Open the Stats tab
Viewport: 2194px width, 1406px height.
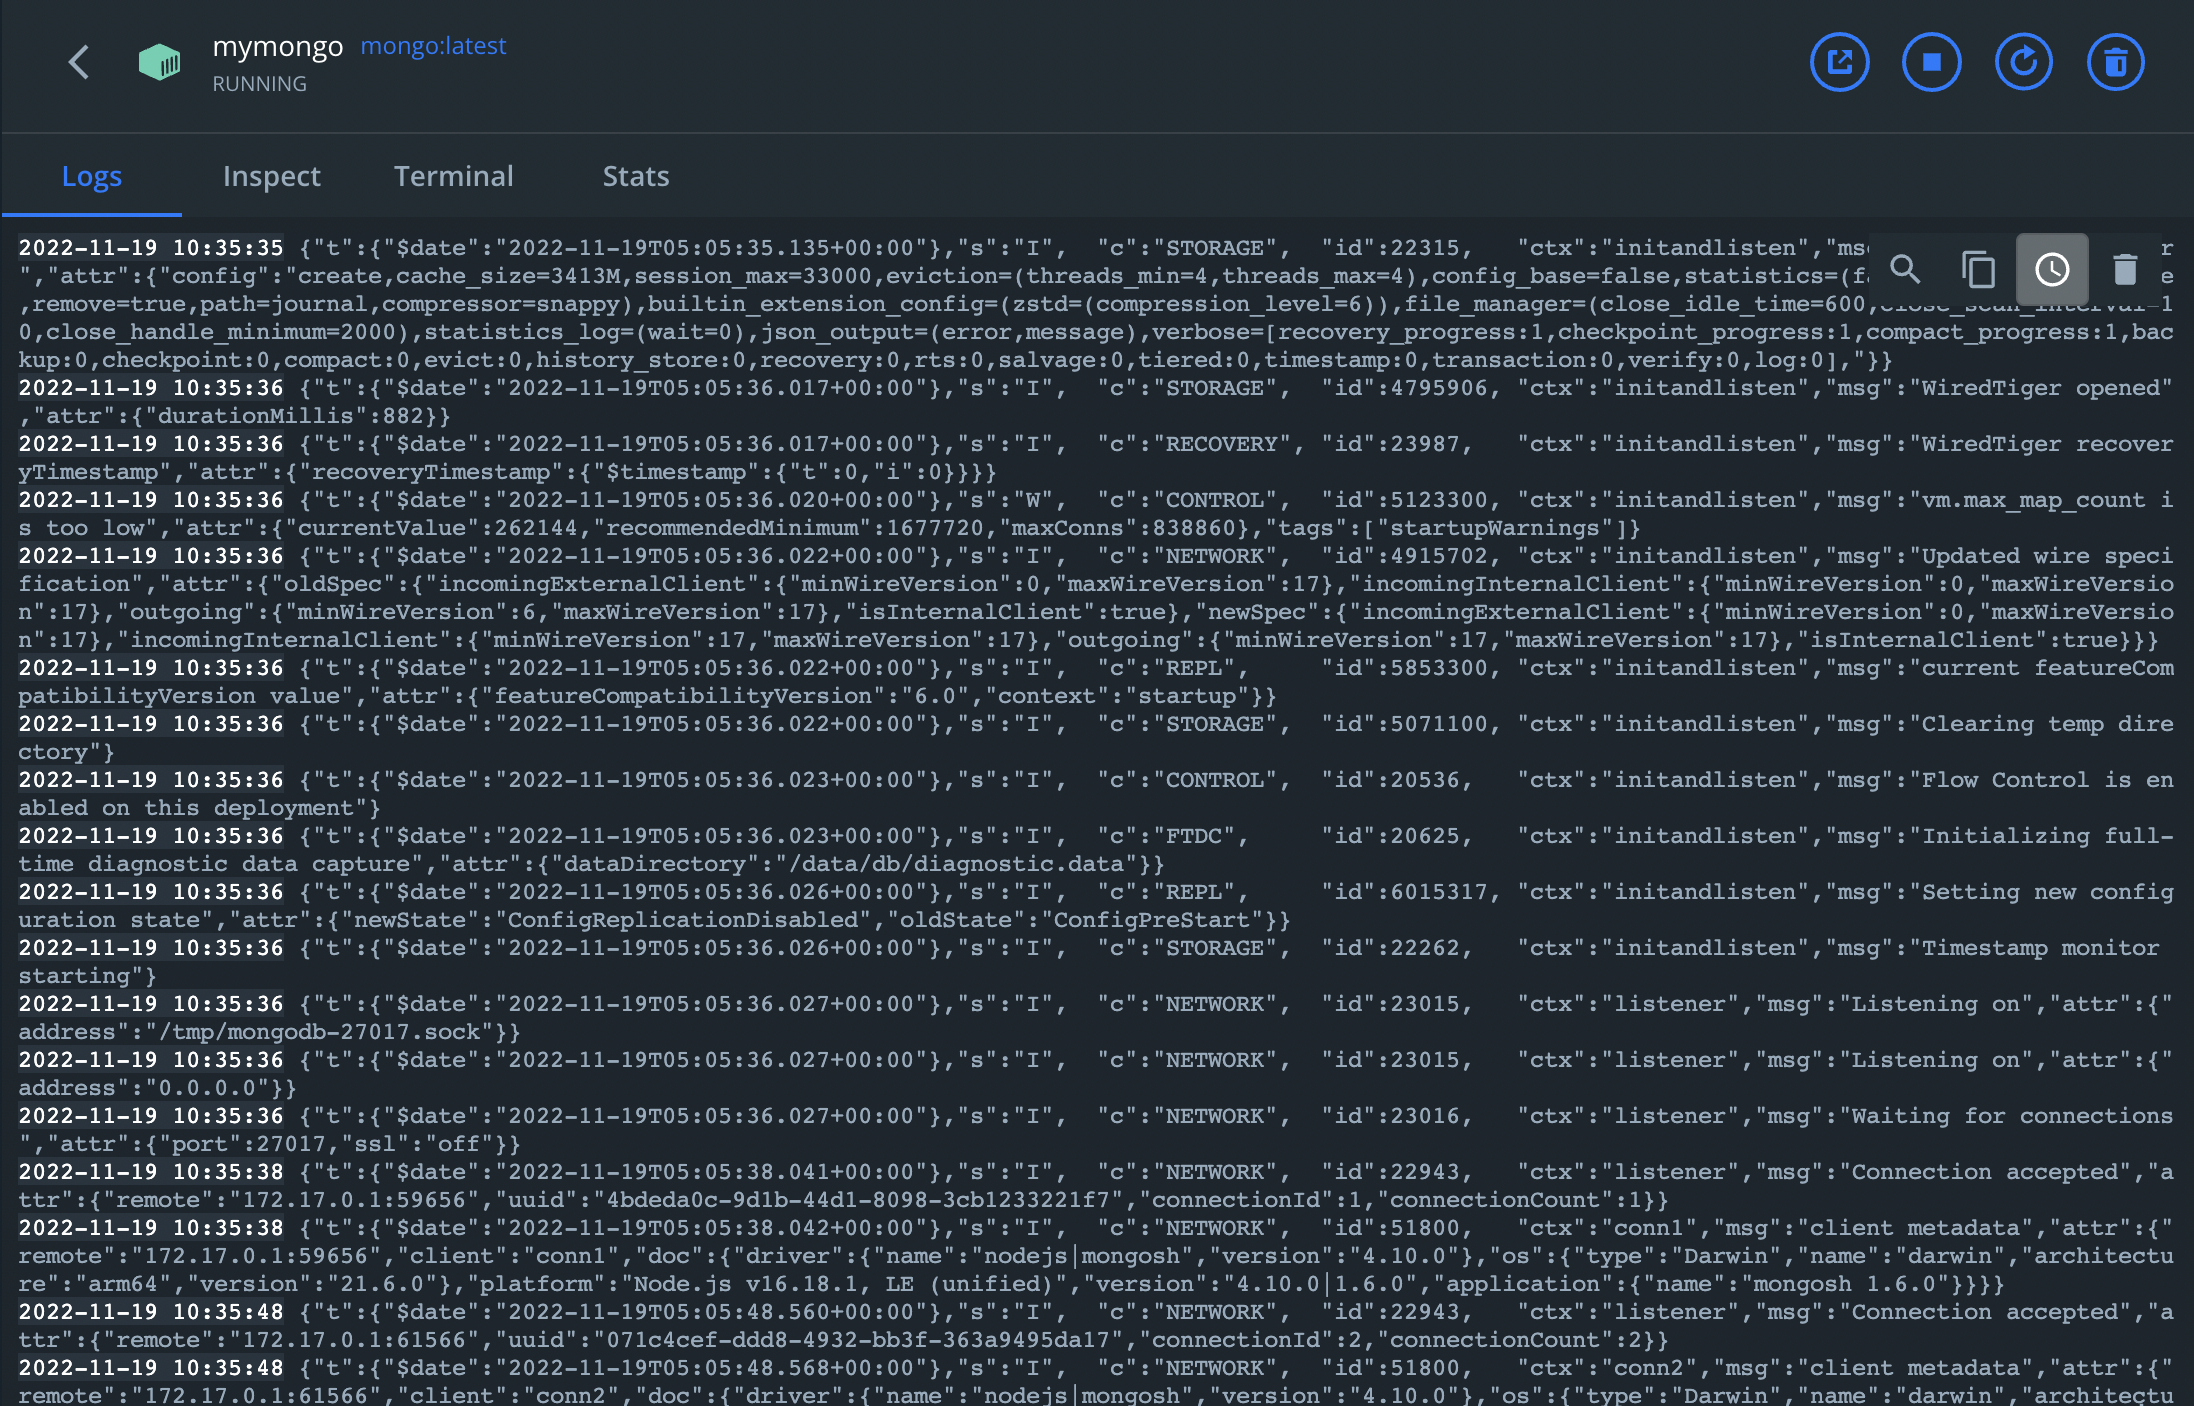coord(636,176)
